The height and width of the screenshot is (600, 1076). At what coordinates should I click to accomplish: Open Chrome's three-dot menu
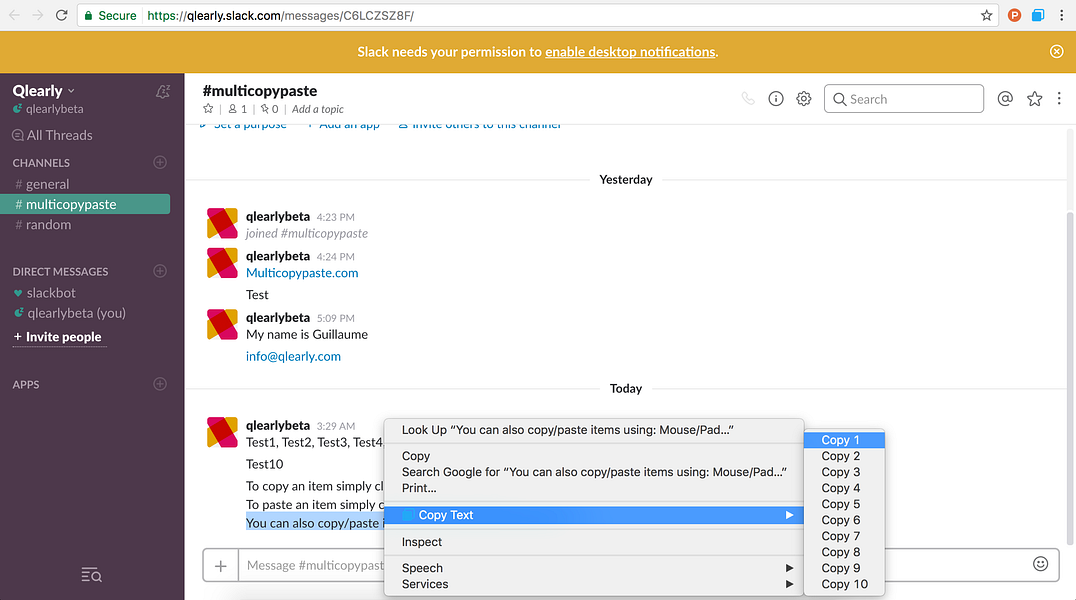(x=1062, y=15)
